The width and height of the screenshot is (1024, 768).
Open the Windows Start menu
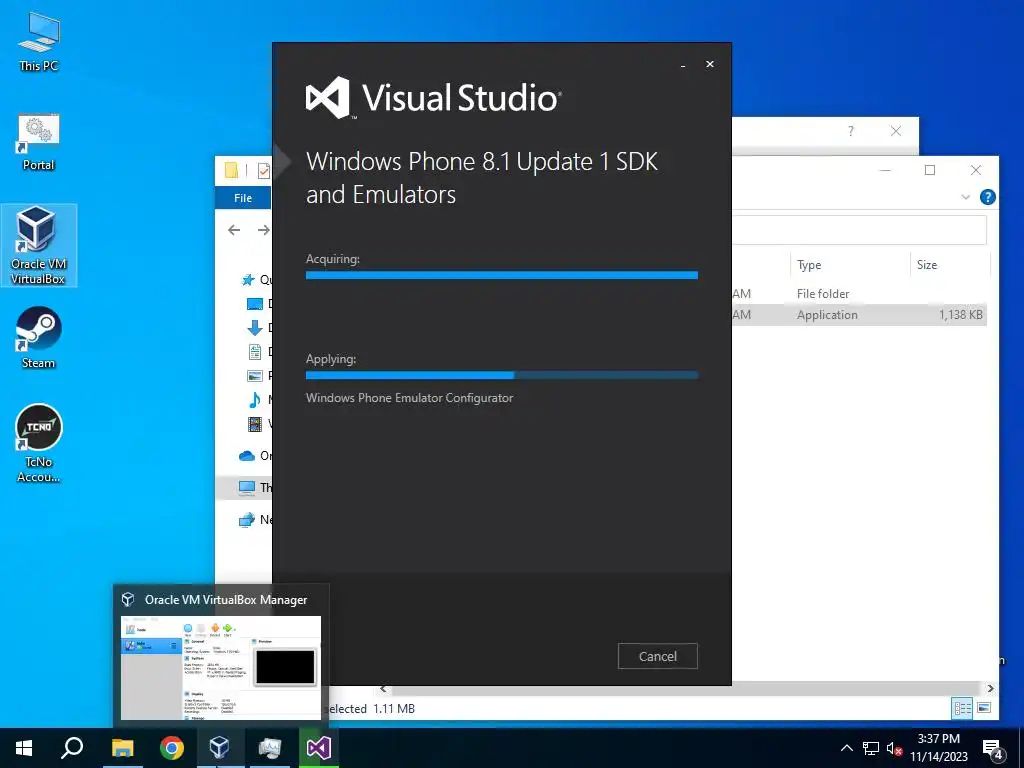tap(24, 748)
